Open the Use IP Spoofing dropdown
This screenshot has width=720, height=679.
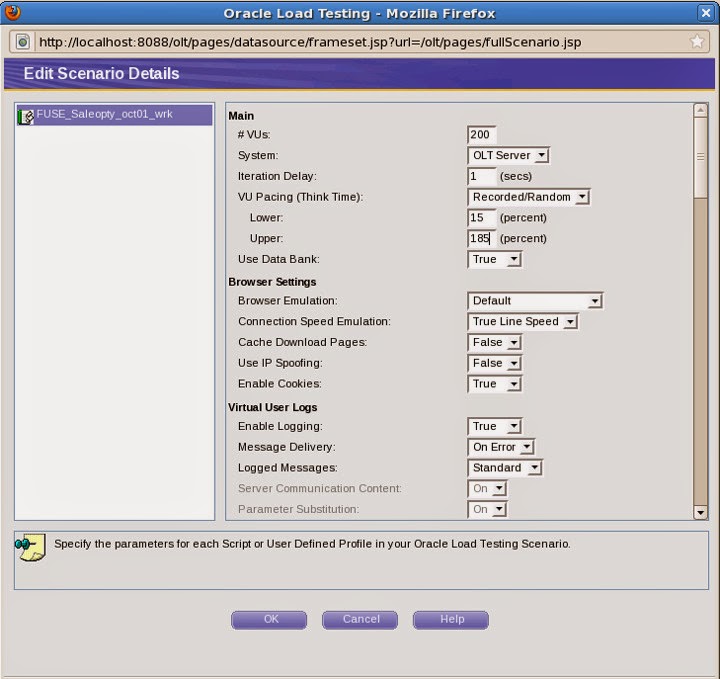[495, 363]
